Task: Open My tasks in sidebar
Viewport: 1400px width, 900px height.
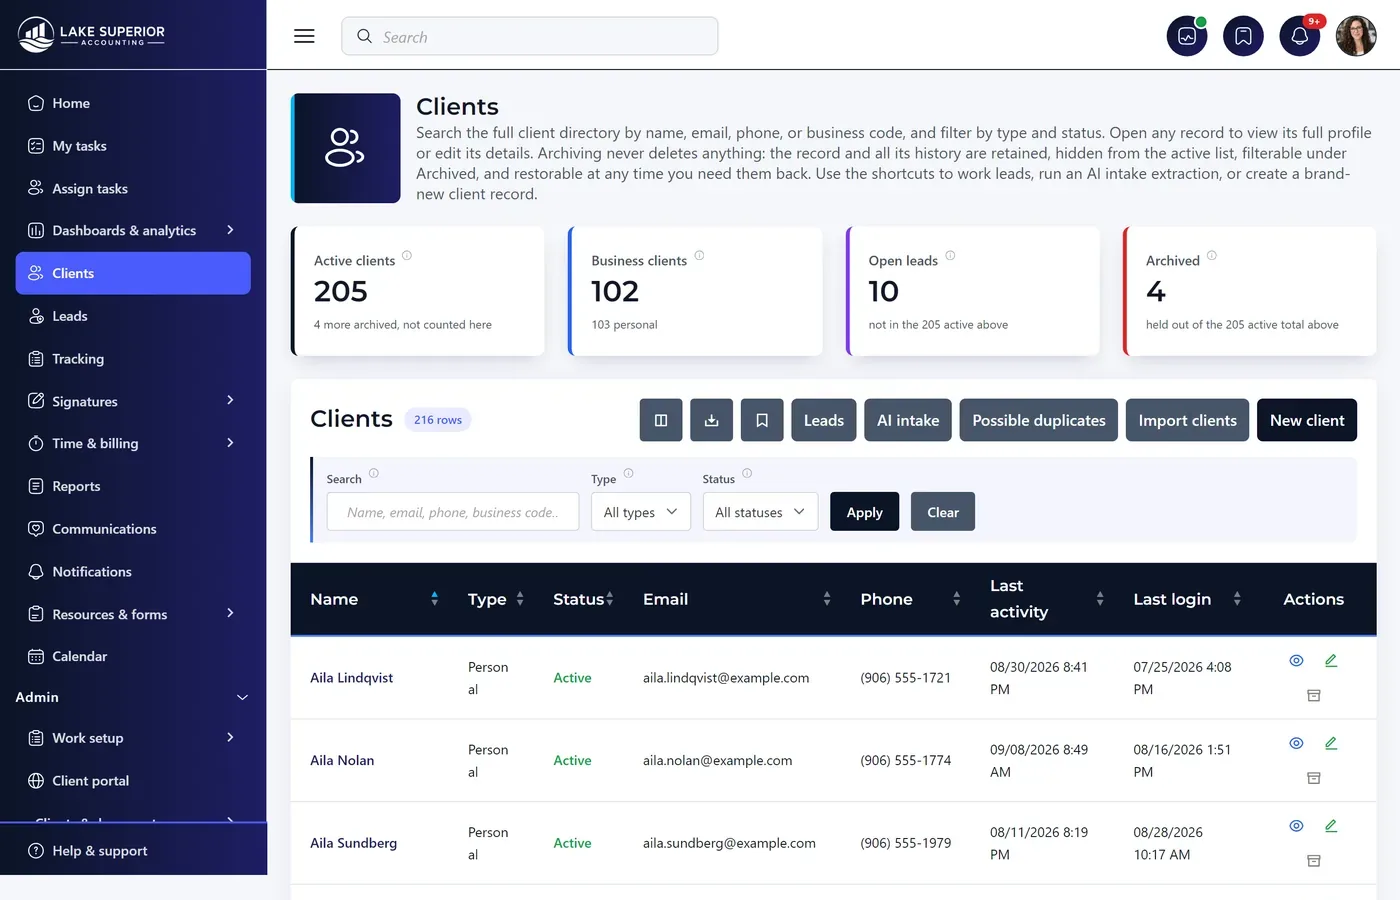Action: 133,146
